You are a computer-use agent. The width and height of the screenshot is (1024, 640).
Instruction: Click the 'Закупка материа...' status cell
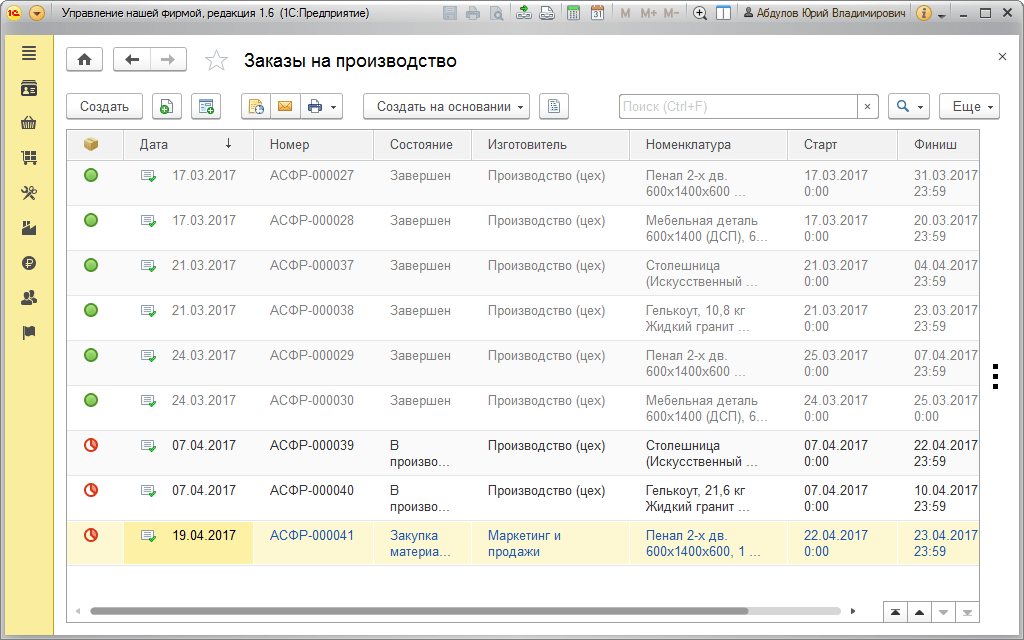pos(421,543)
